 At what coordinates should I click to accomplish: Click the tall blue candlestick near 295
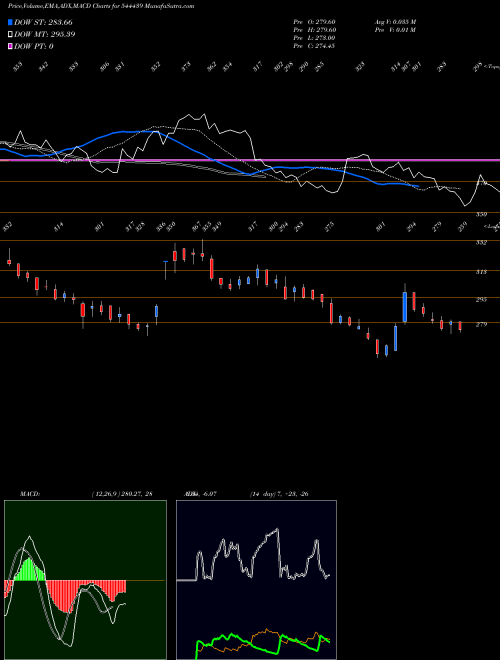405,307
